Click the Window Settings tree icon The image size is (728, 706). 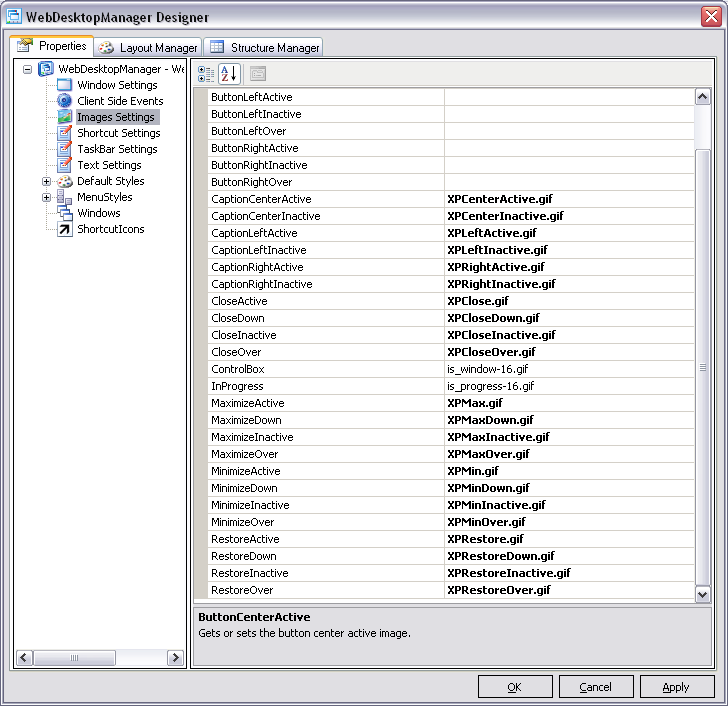click(x=65, y=85)
